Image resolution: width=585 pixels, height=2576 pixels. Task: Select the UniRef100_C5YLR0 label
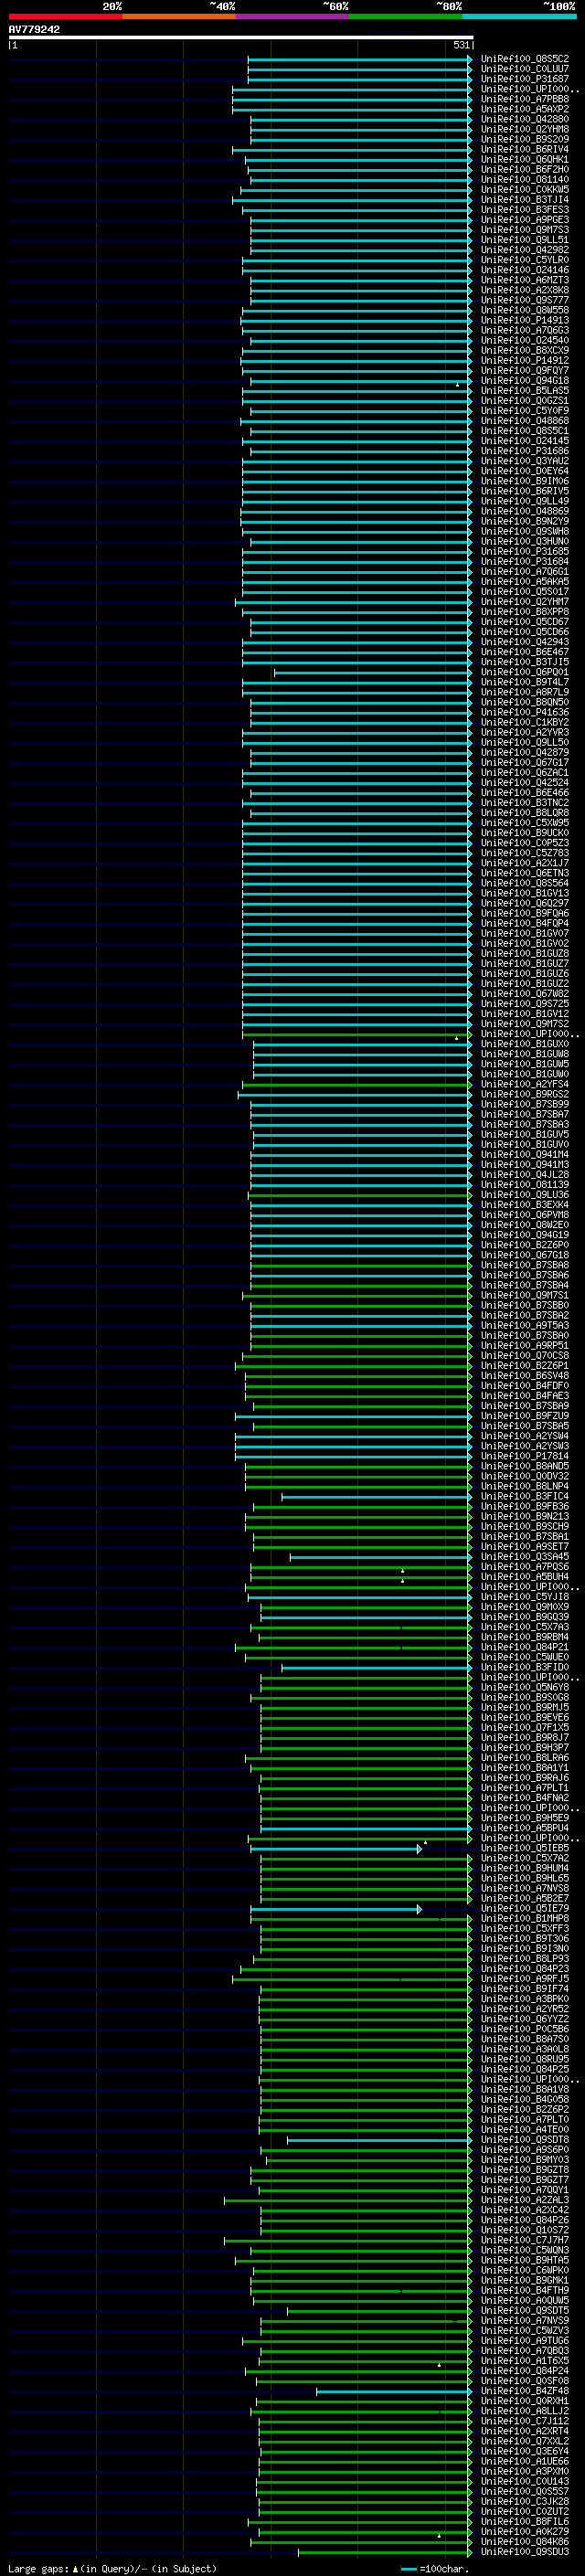tap(525, 260)
